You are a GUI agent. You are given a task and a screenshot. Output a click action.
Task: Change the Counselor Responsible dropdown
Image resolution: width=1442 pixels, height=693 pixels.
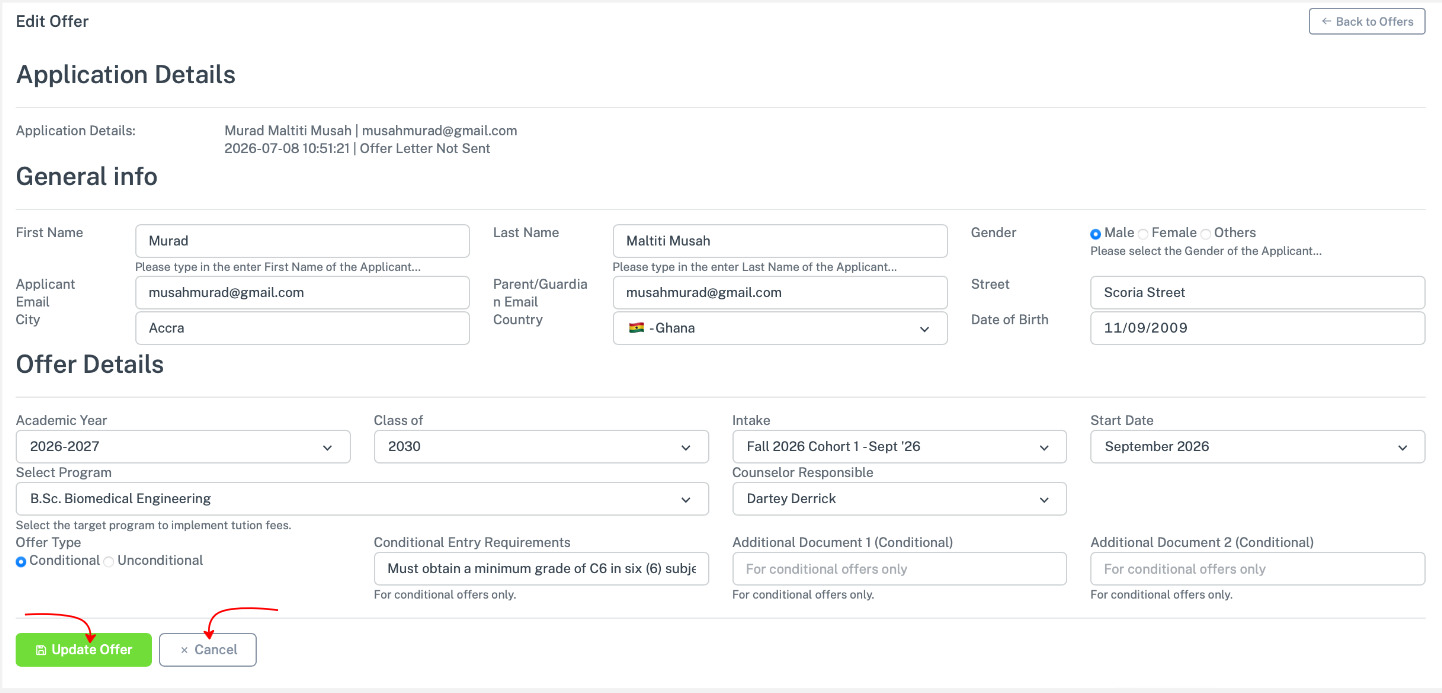tap(899, 499)
